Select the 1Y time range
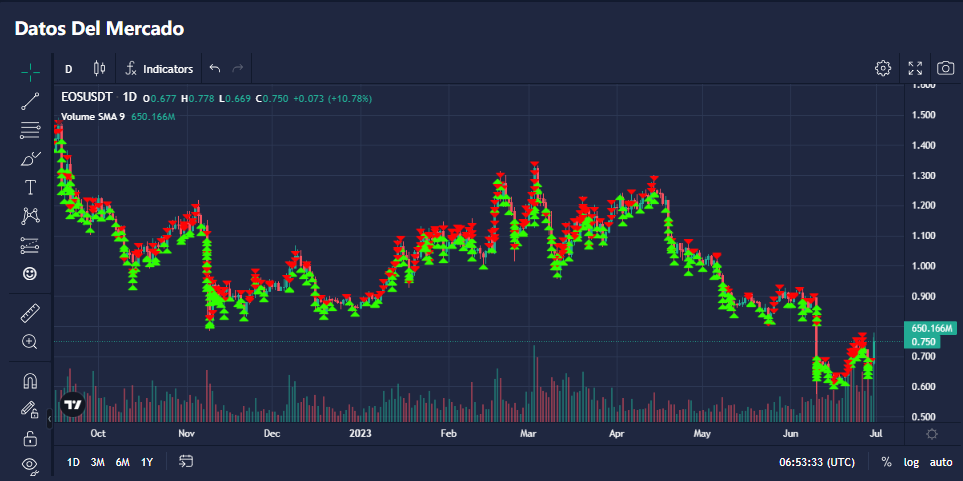The width and height of the screenshot is (963, 481). coord(147,462)
